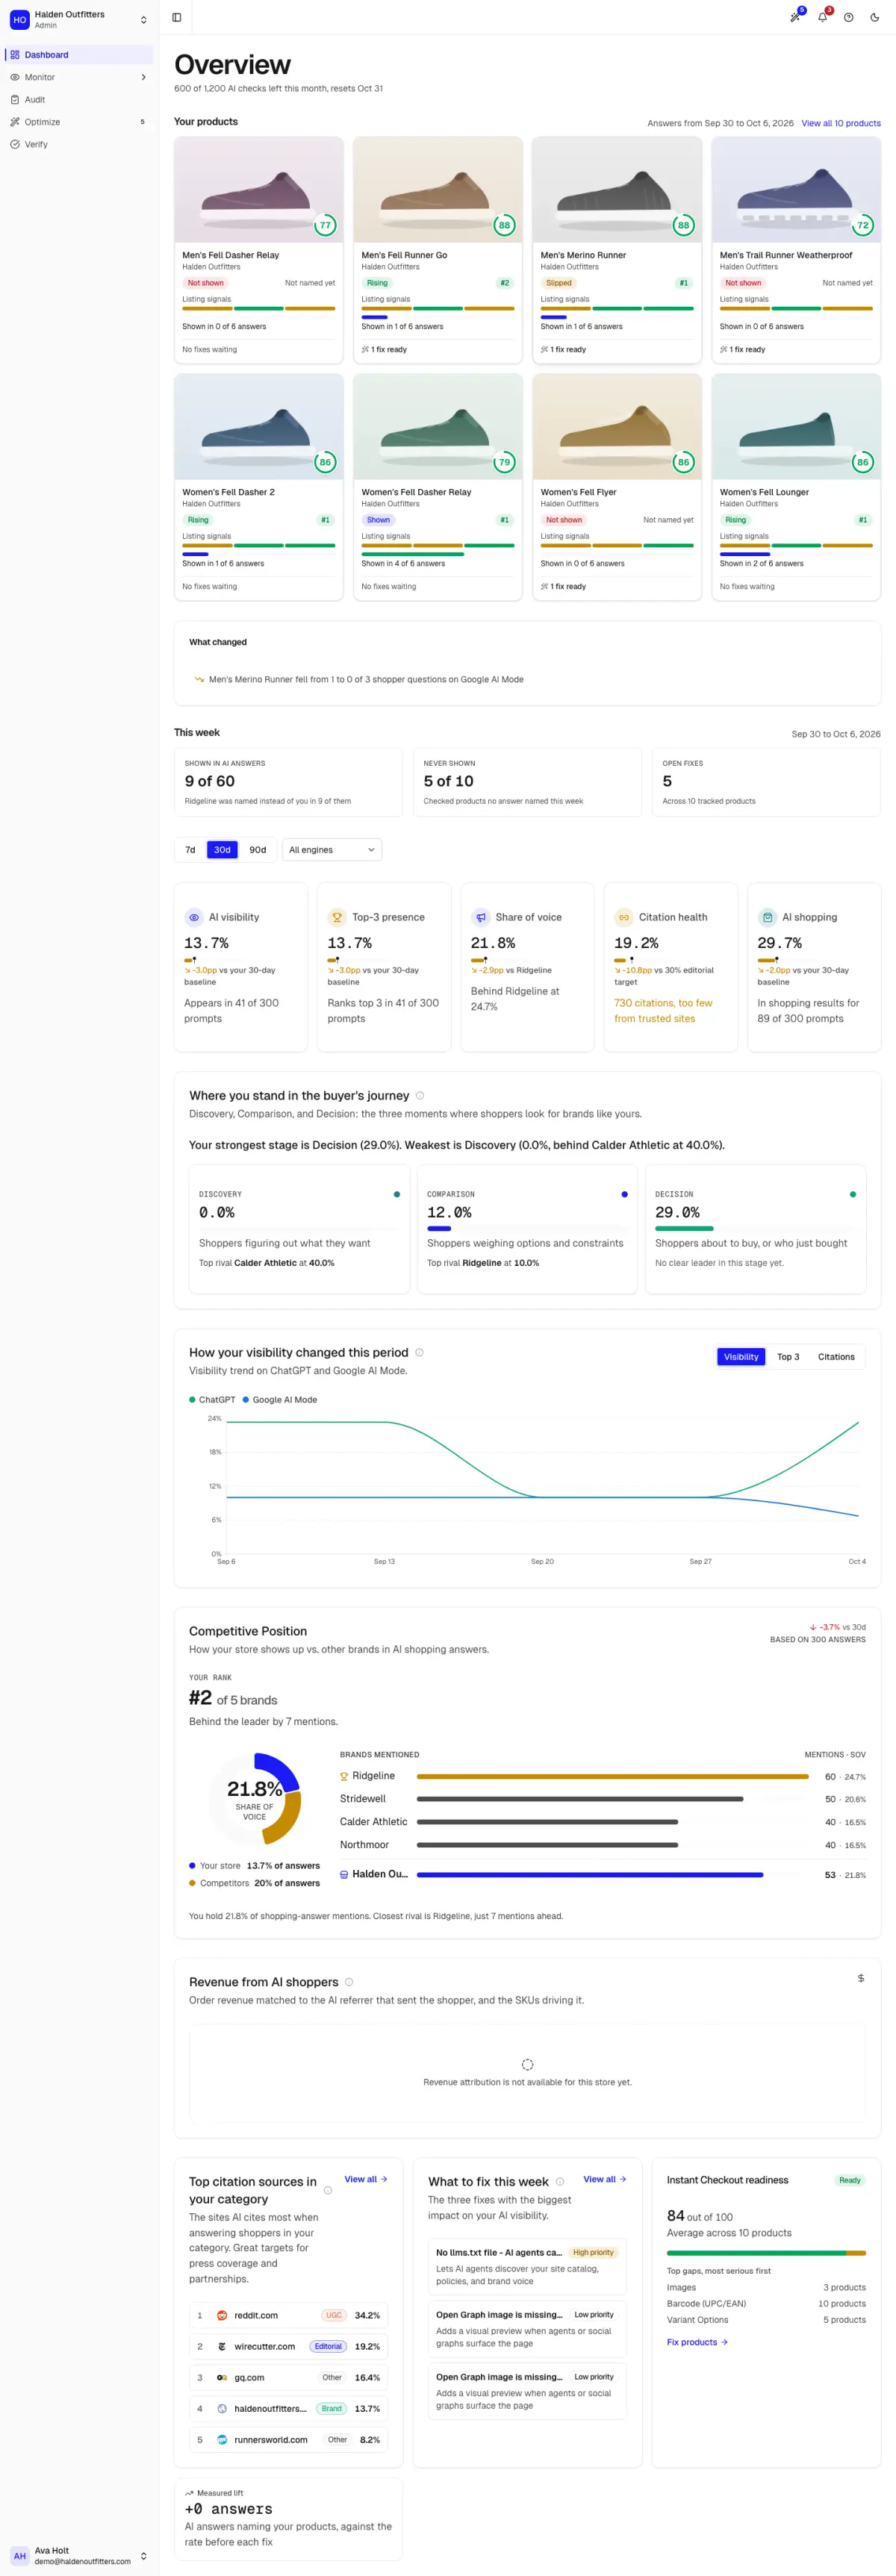Click the reddit.com favicon
896x2576 pixels.
[222, 2315]
